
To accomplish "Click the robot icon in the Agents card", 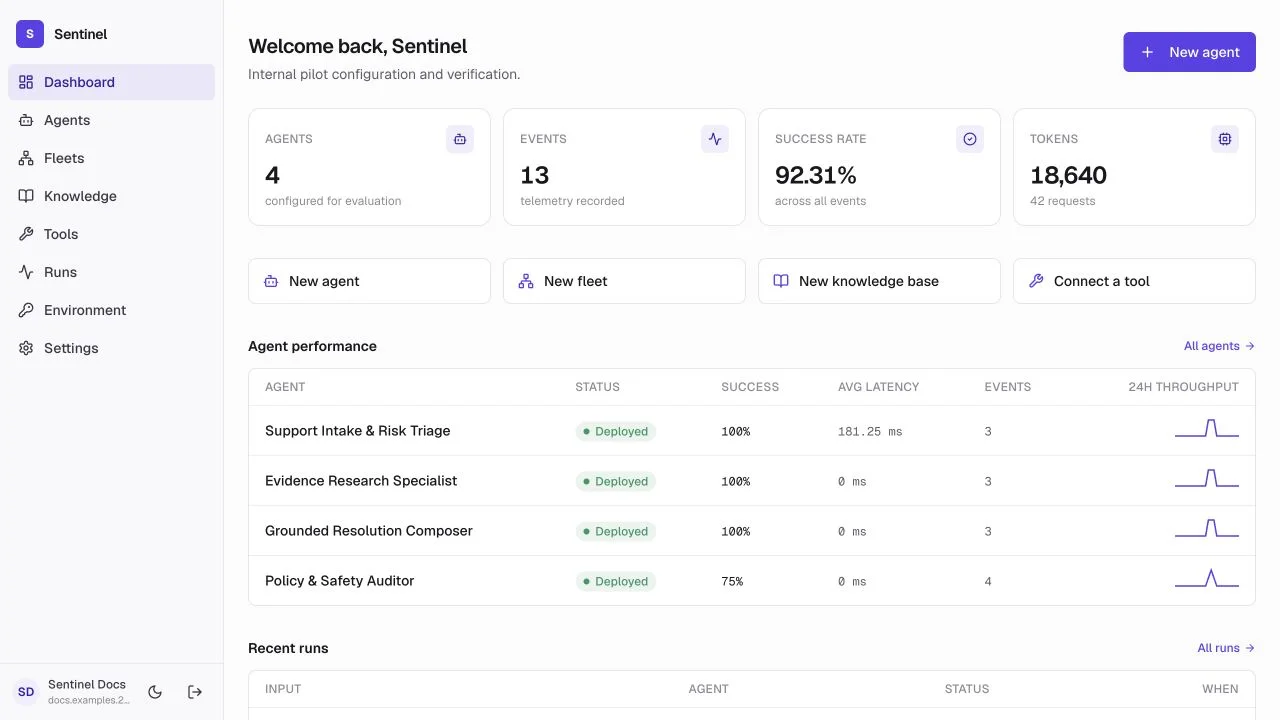I will (460, 139).
